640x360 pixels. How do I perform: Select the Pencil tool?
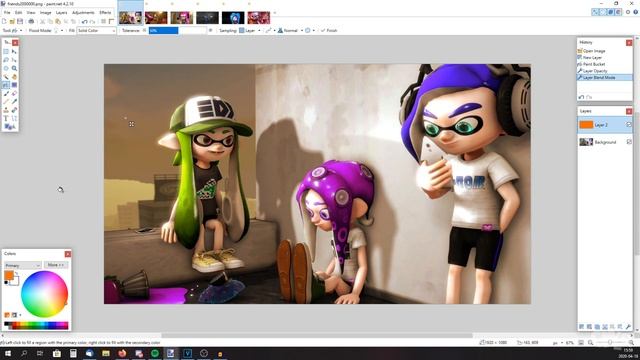coord(6,102)
